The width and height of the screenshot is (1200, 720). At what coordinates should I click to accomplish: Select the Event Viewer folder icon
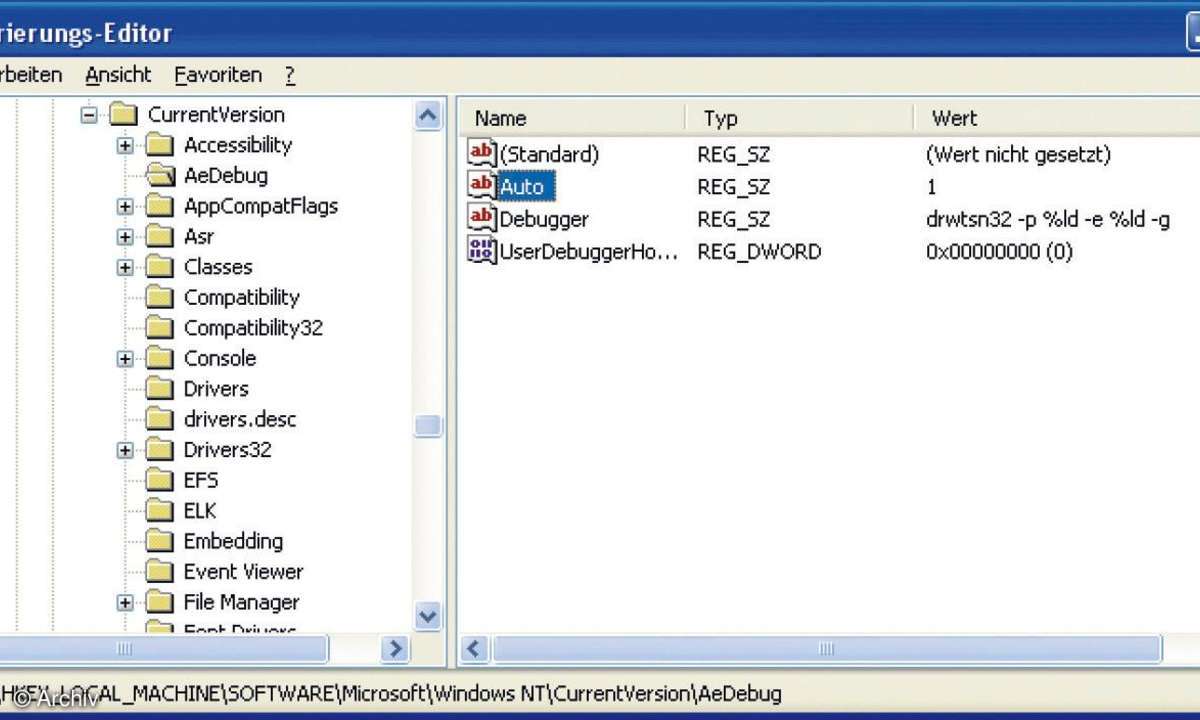point(160,571)
